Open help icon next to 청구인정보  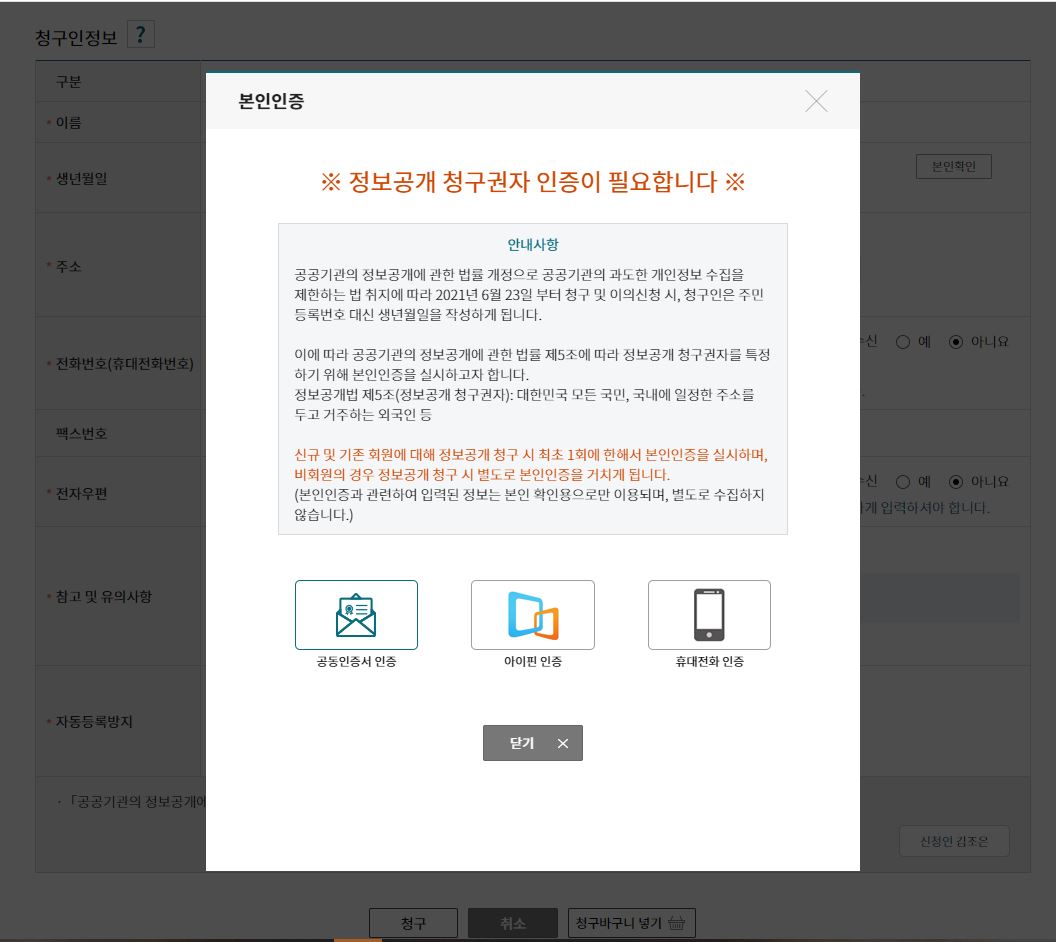(x=141, y=34)
